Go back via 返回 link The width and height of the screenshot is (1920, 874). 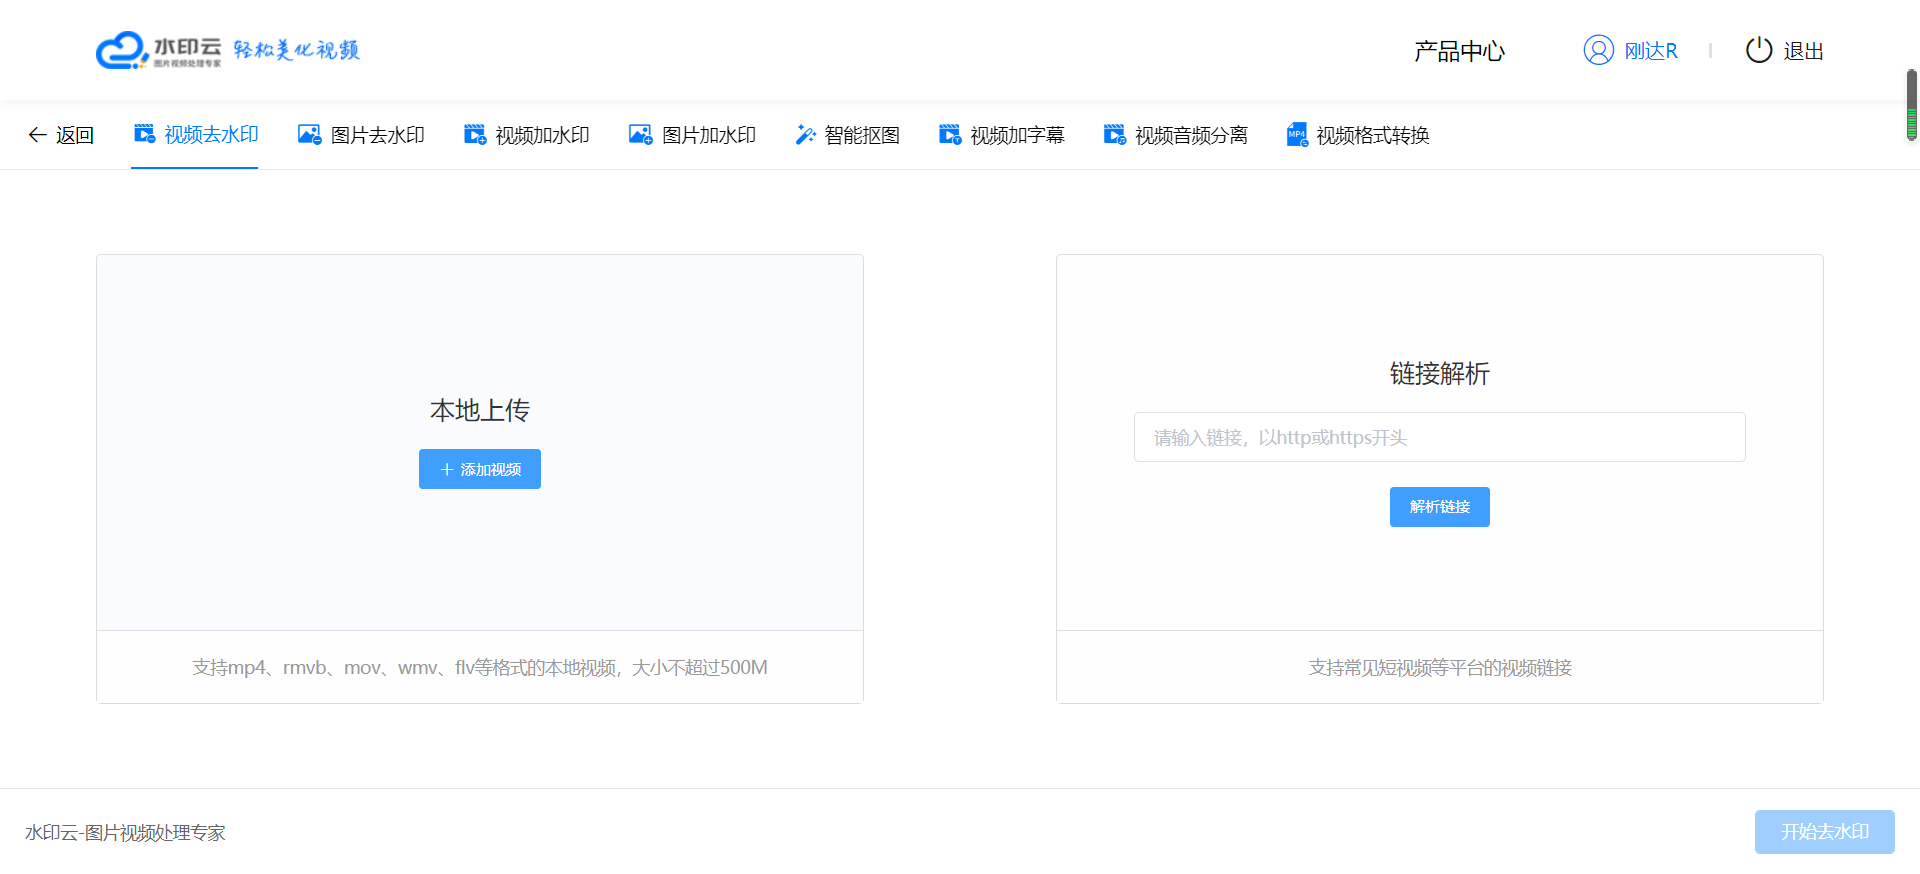point(61,135)
